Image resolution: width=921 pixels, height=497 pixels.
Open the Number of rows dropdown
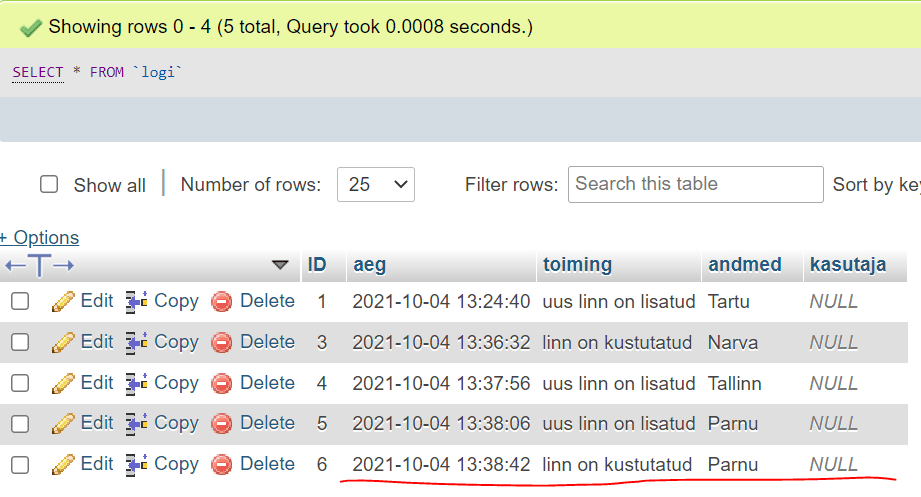[376, 185]
